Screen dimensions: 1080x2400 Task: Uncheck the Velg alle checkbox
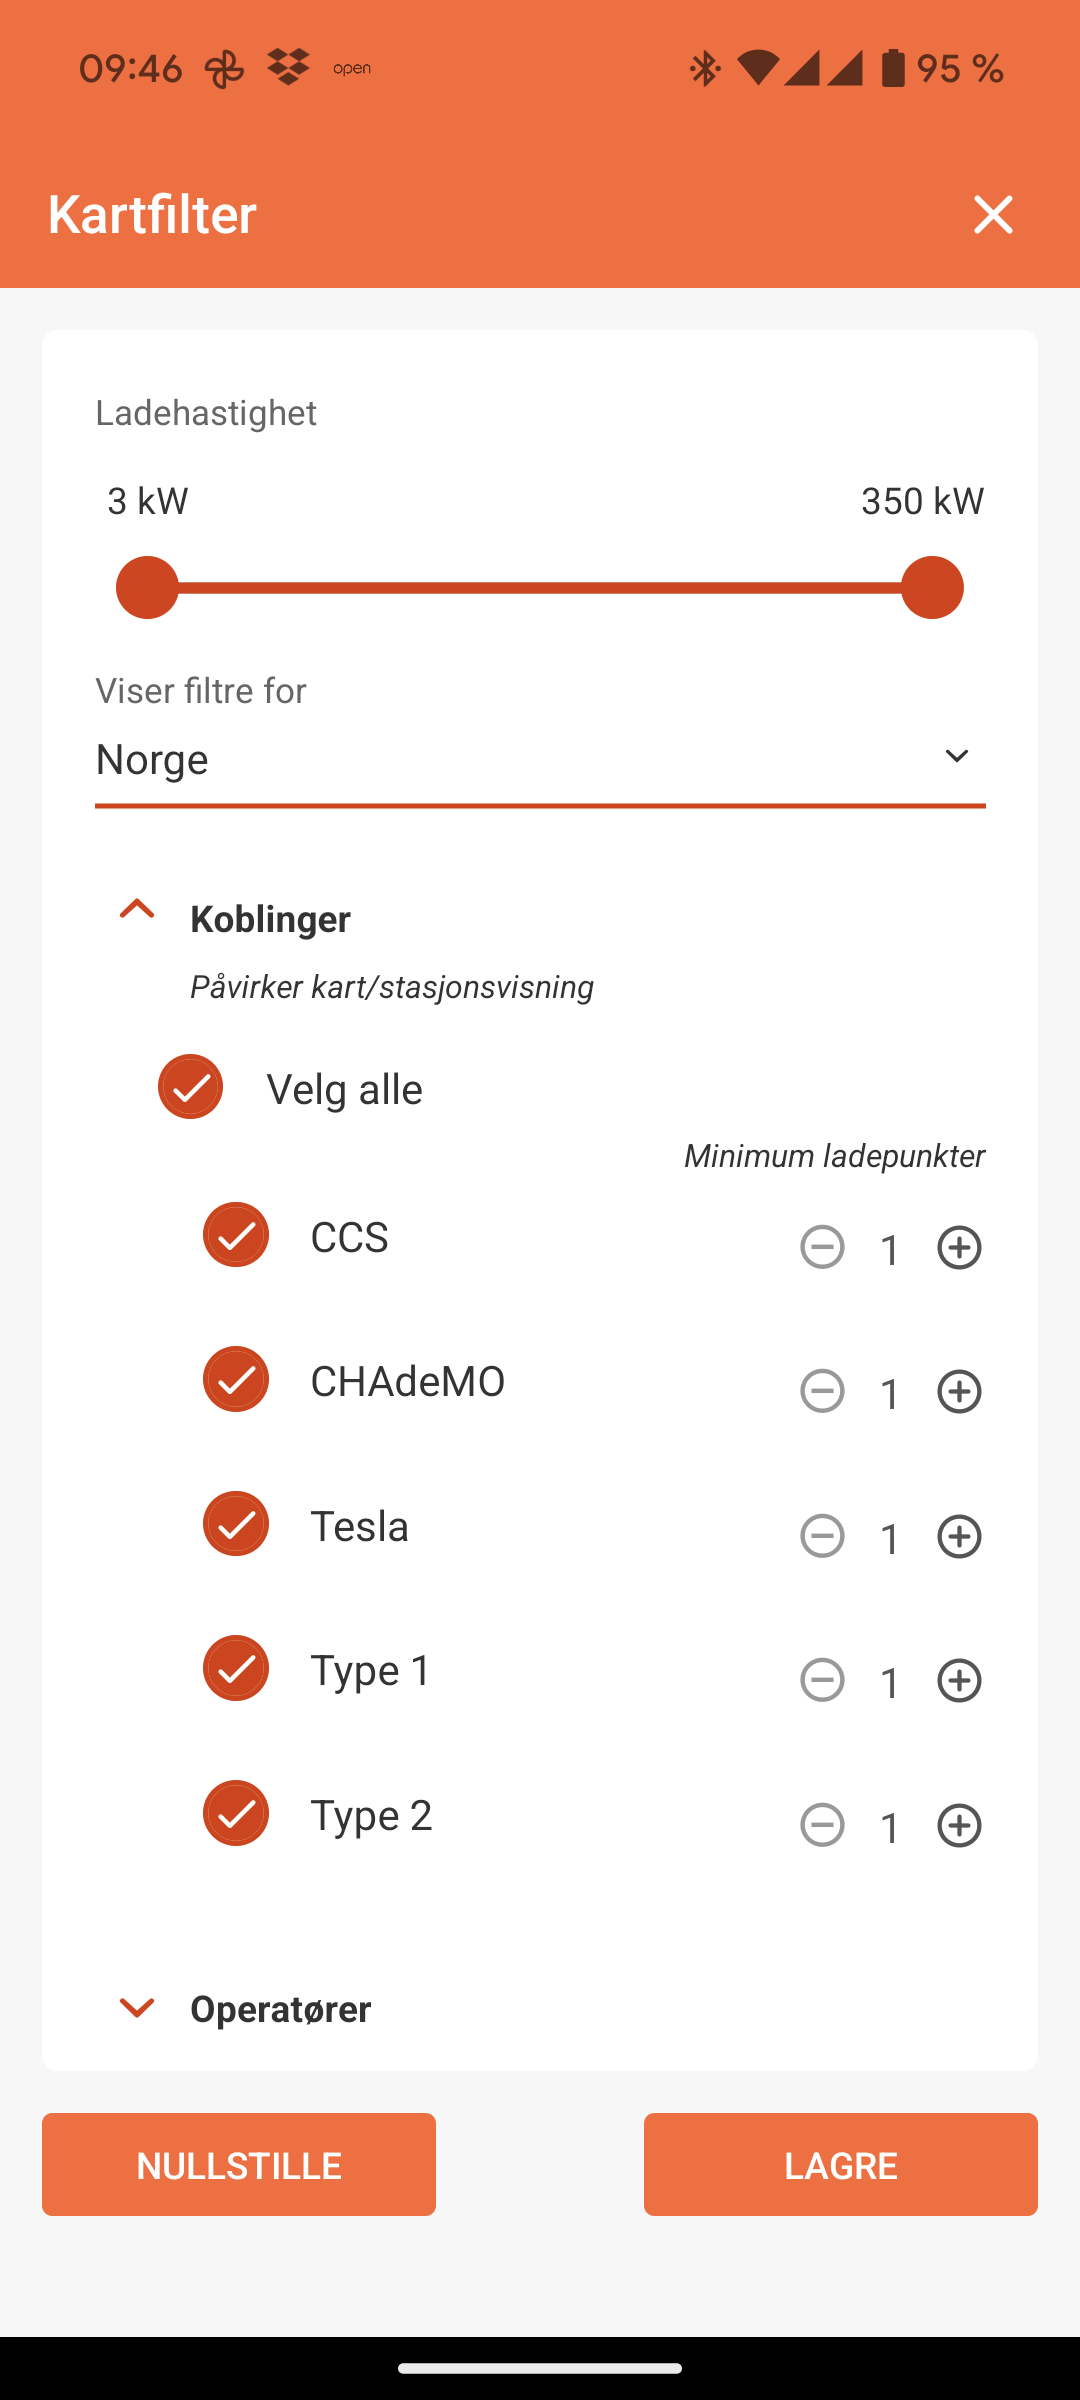pyautogui.click(x=190, y=1087)
